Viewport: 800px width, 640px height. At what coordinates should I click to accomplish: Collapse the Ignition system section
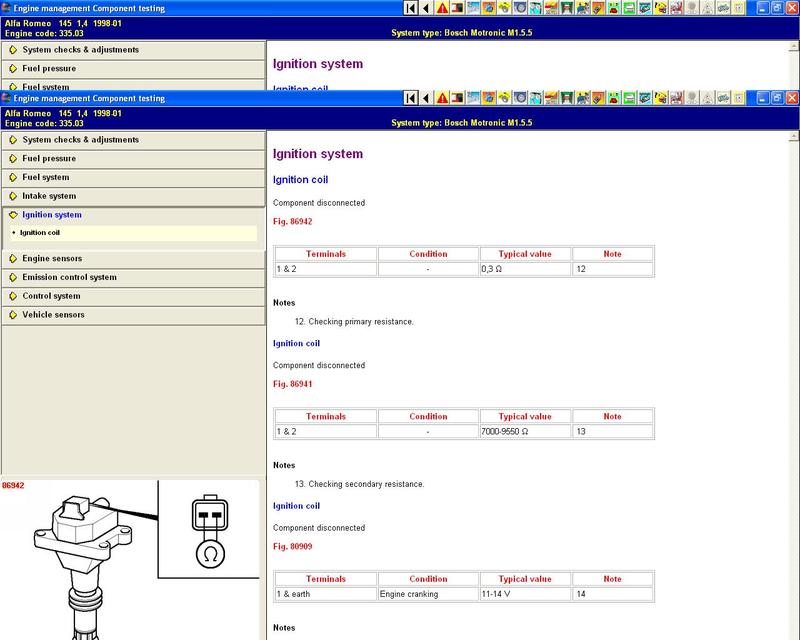[134, 215]
